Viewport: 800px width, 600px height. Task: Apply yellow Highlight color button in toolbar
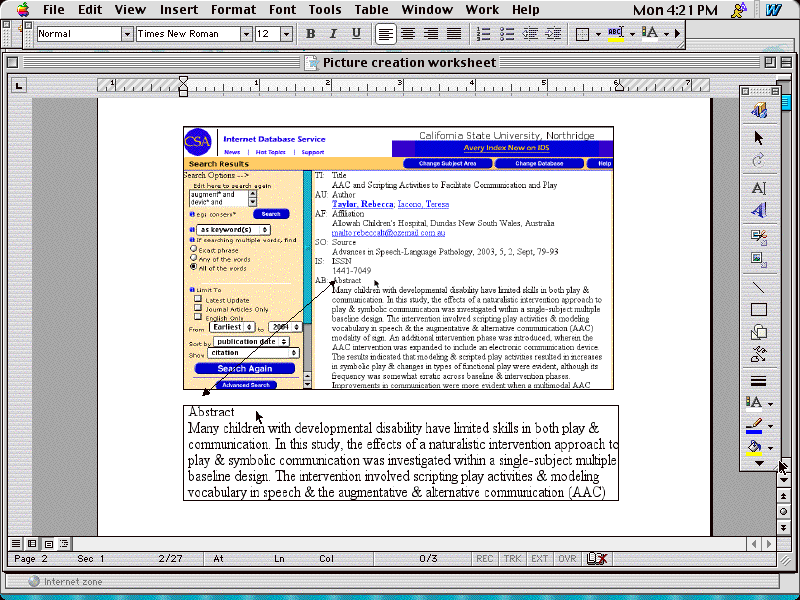tap(616, 34)
